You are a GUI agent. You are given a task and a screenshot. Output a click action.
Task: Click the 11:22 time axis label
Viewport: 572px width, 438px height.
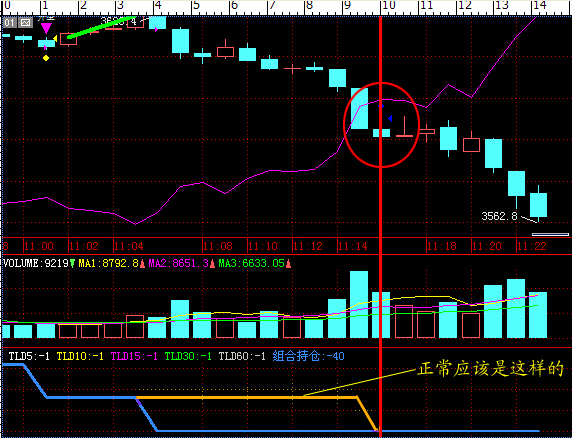(x=532, y=247)
